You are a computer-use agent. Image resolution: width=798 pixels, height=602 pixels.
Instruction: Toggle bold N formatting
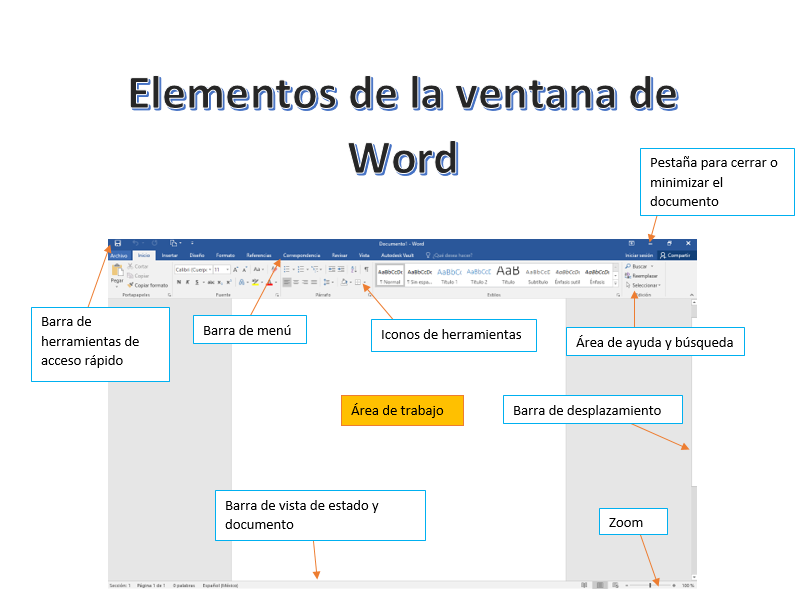(x=179, y=282)
